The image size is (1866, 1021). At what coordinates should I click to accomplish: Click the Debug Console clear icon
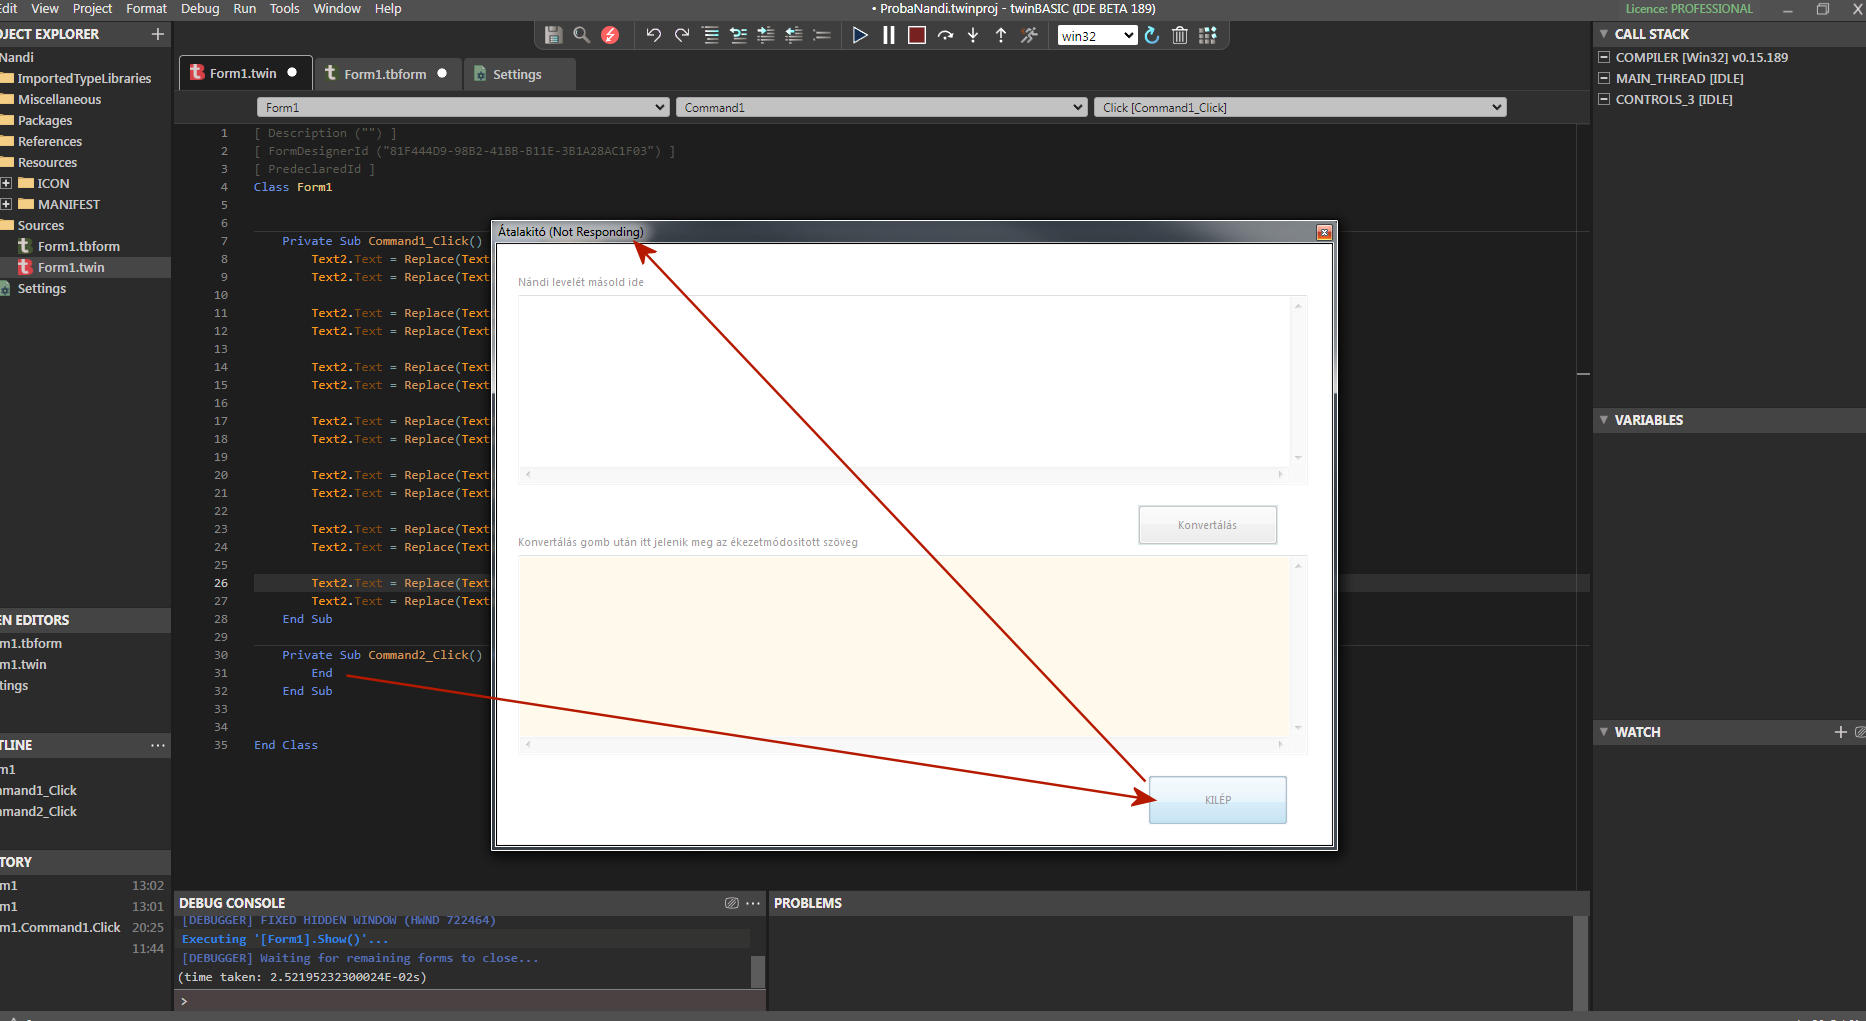click(732, 903)
